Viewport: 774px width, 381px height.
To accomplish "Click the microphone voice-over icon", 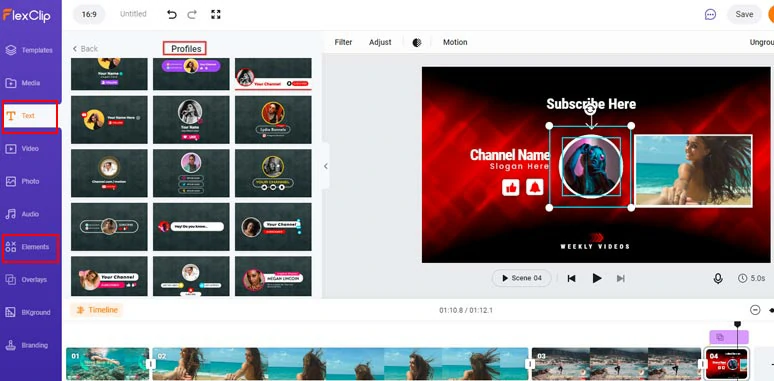I will pyautogui.click(x=718, y=278).
